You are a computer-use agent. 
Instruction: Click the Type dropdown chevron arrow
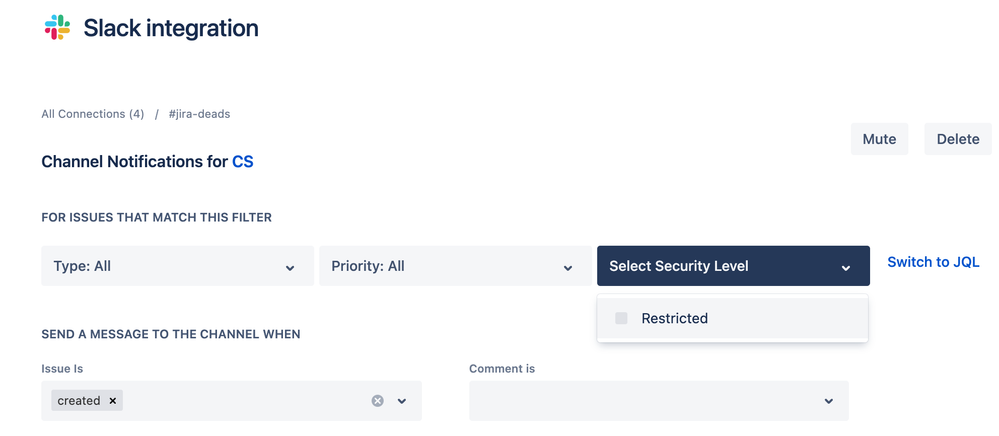tap(290, 268)
